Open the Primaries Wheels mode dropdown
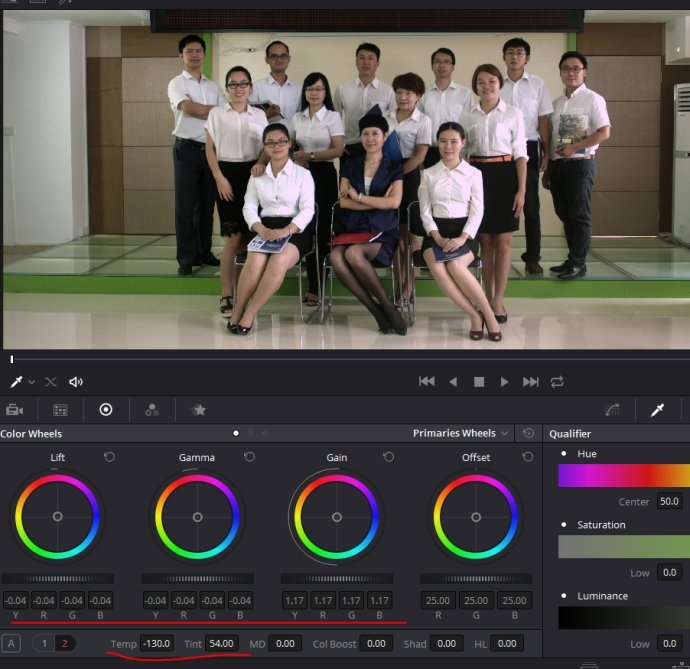690x669 pixels. point(461,433)
